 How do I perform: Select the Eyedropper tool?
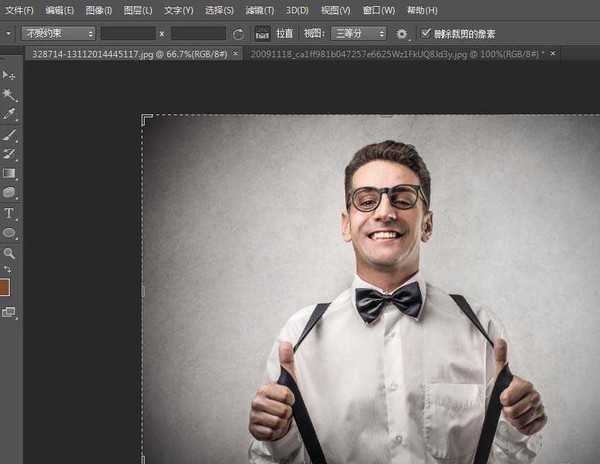pyautogui.click(x=9, y=114)
